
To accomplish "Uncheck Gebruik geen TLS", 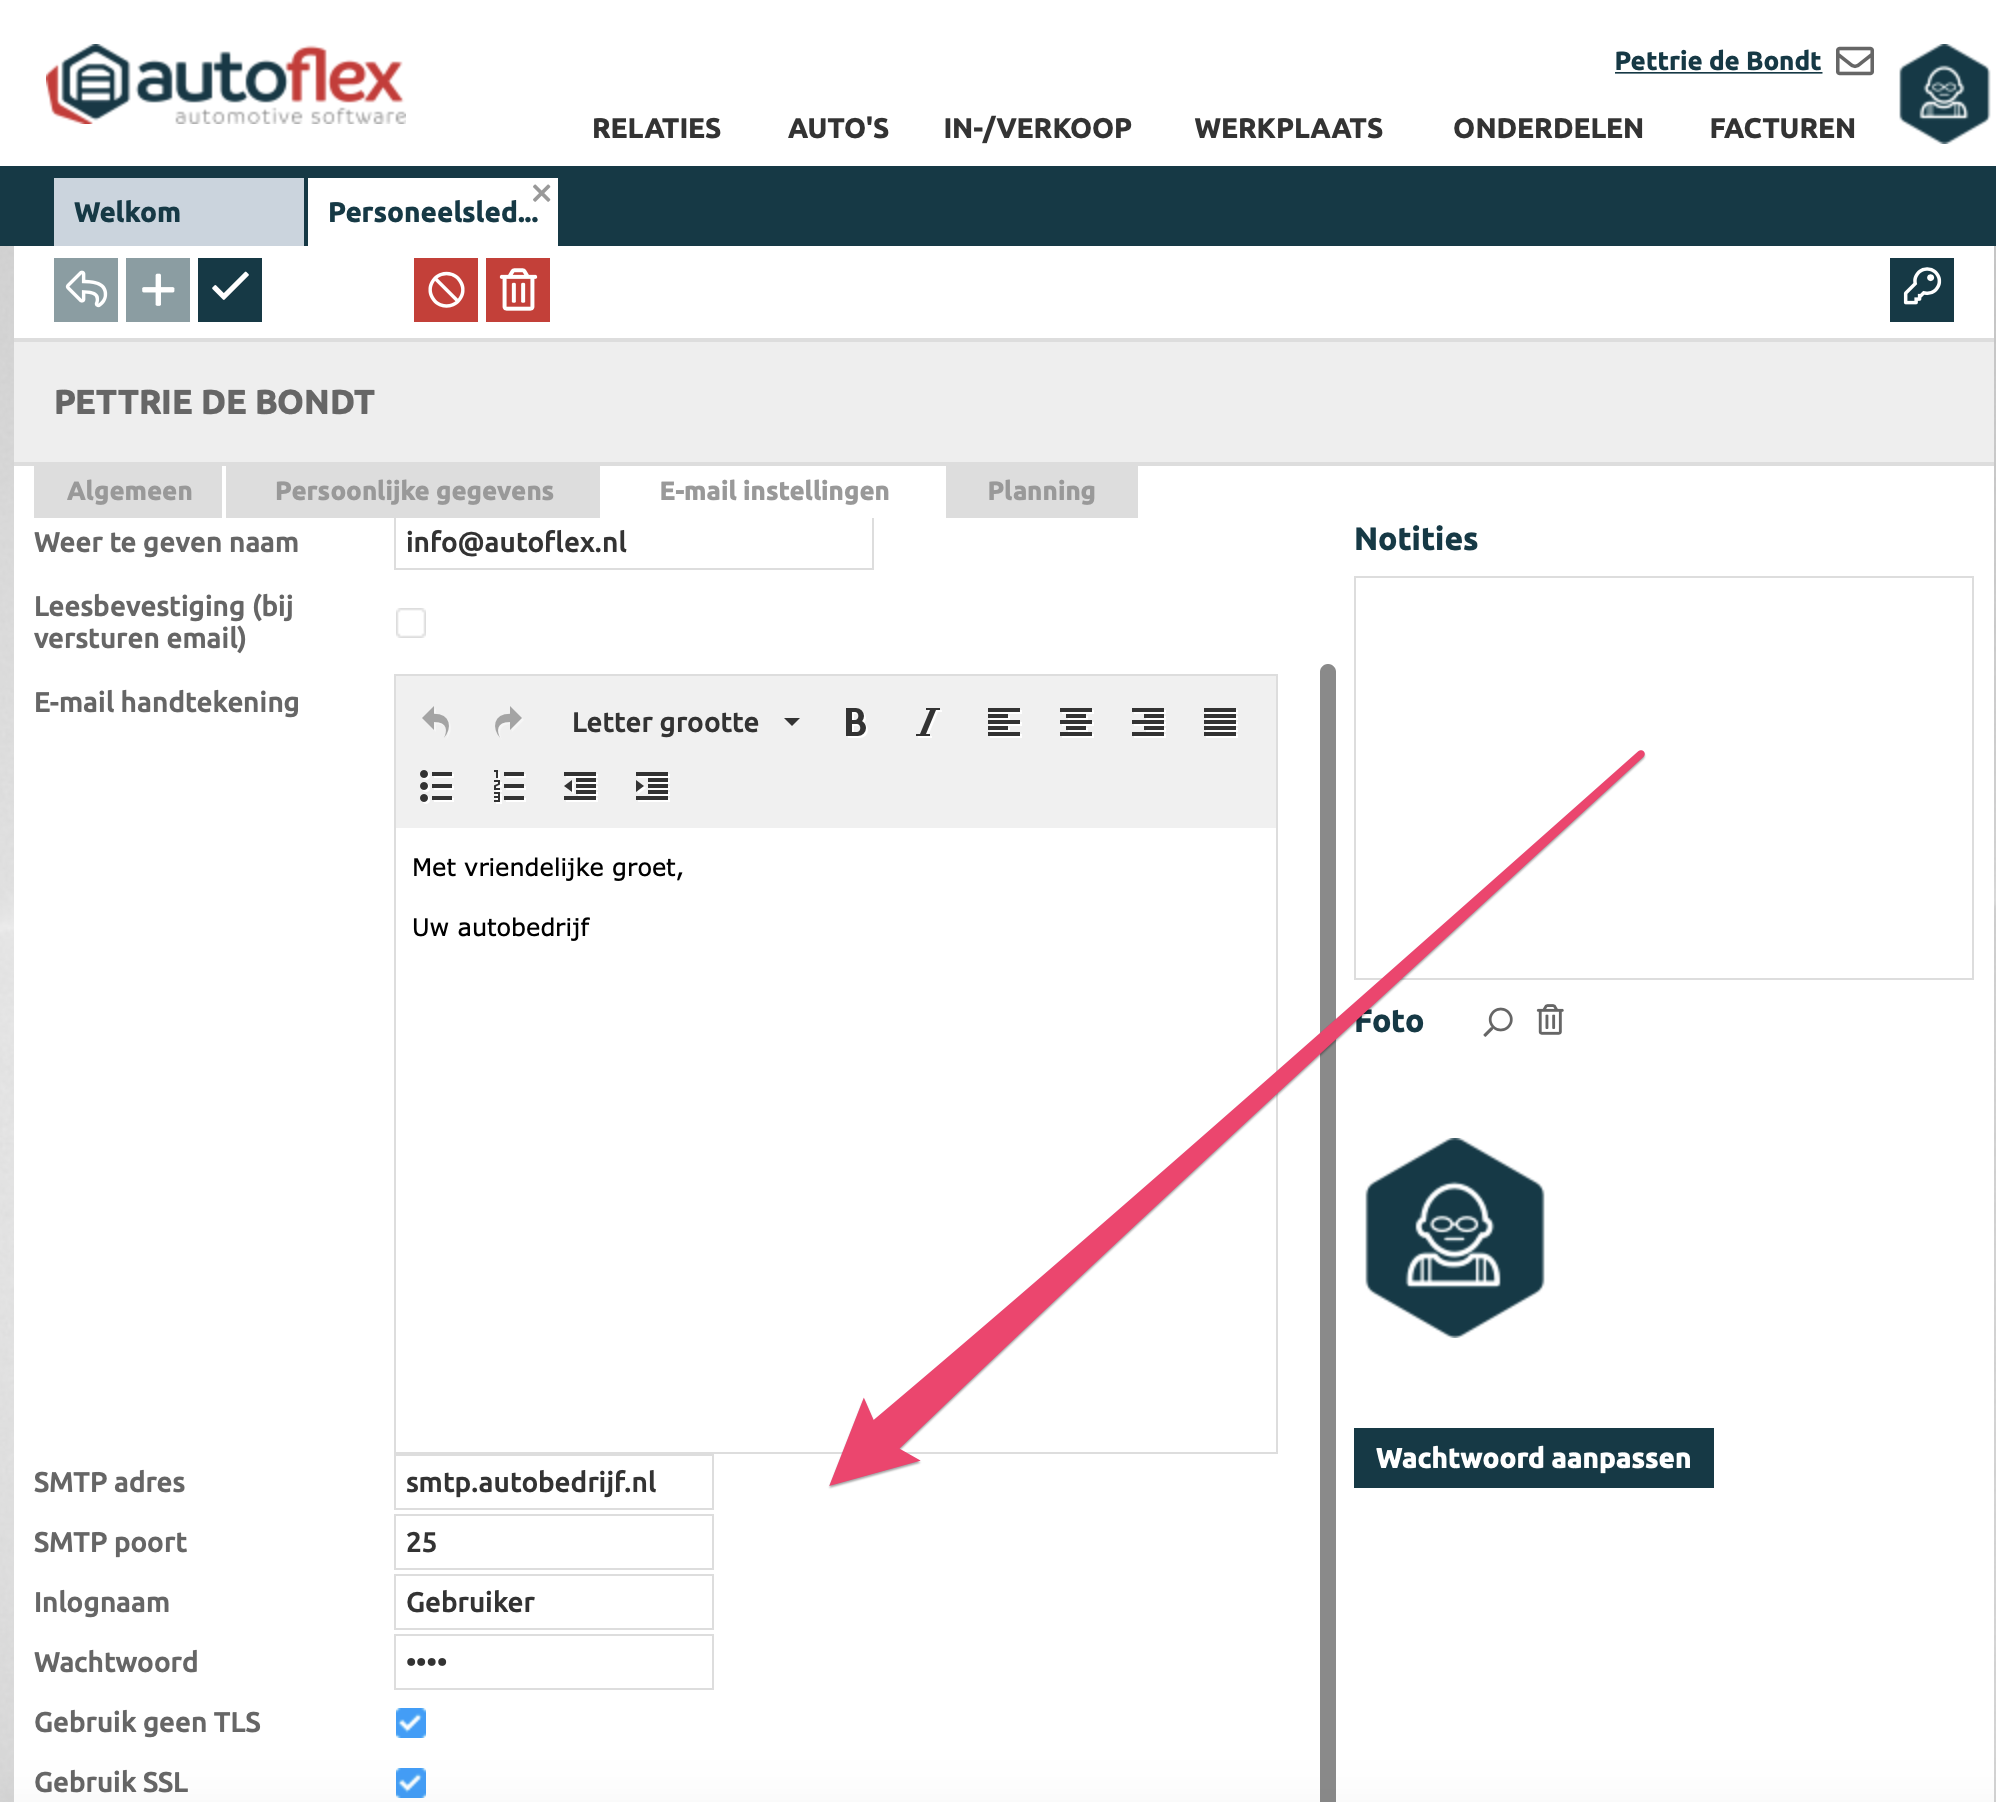I will tap(411, 1722).
